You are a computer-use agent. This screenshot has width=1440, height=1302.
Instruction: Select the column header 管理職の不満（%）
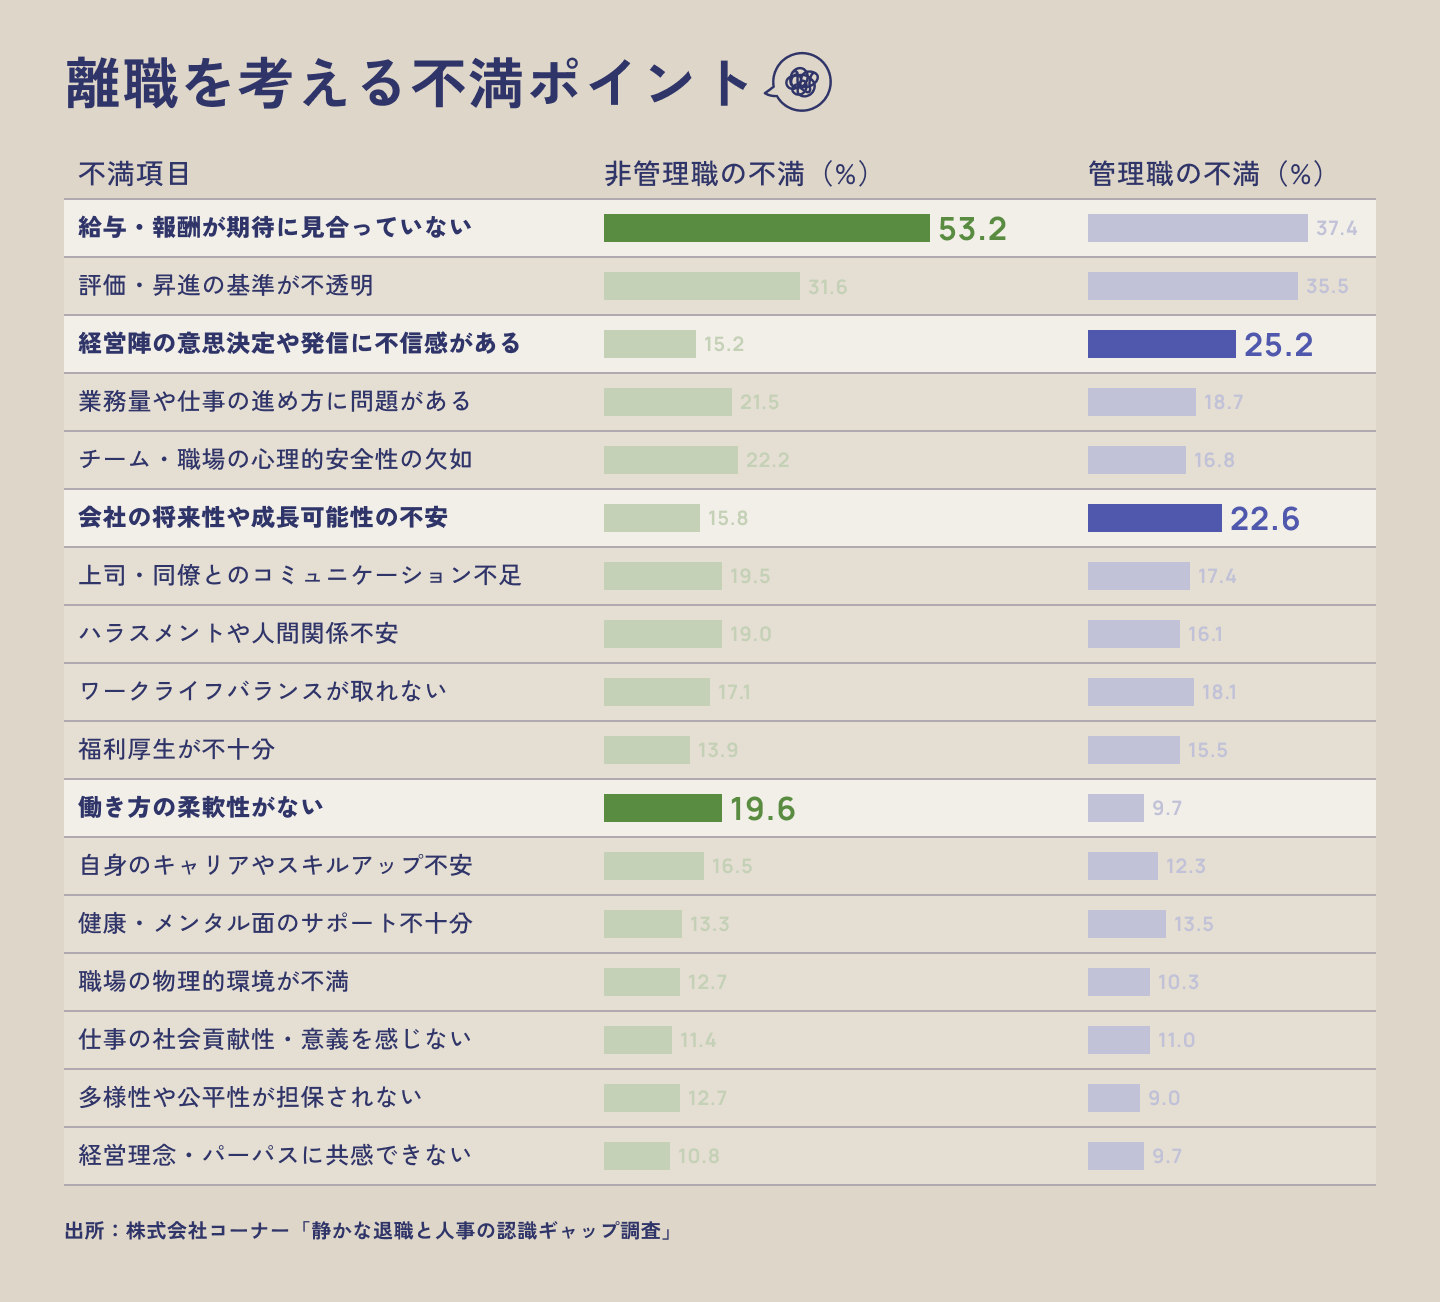[1208, 174]
